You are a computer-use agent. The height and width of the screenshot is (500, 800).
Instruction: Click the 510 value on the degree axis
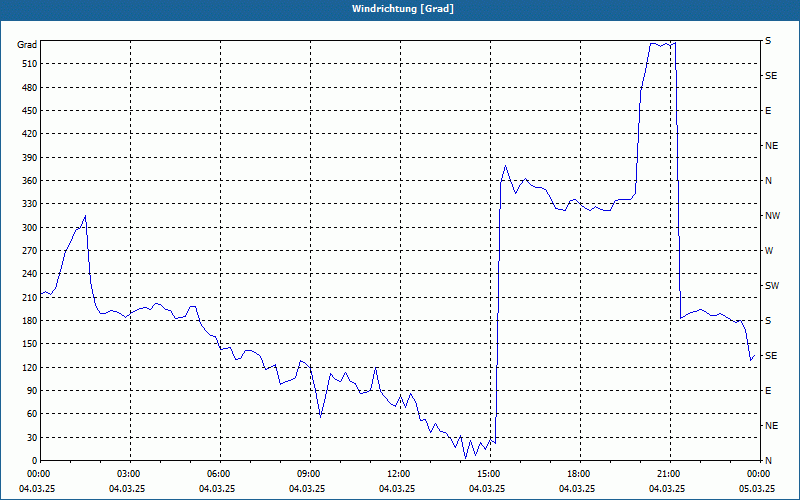pos(30,64)
